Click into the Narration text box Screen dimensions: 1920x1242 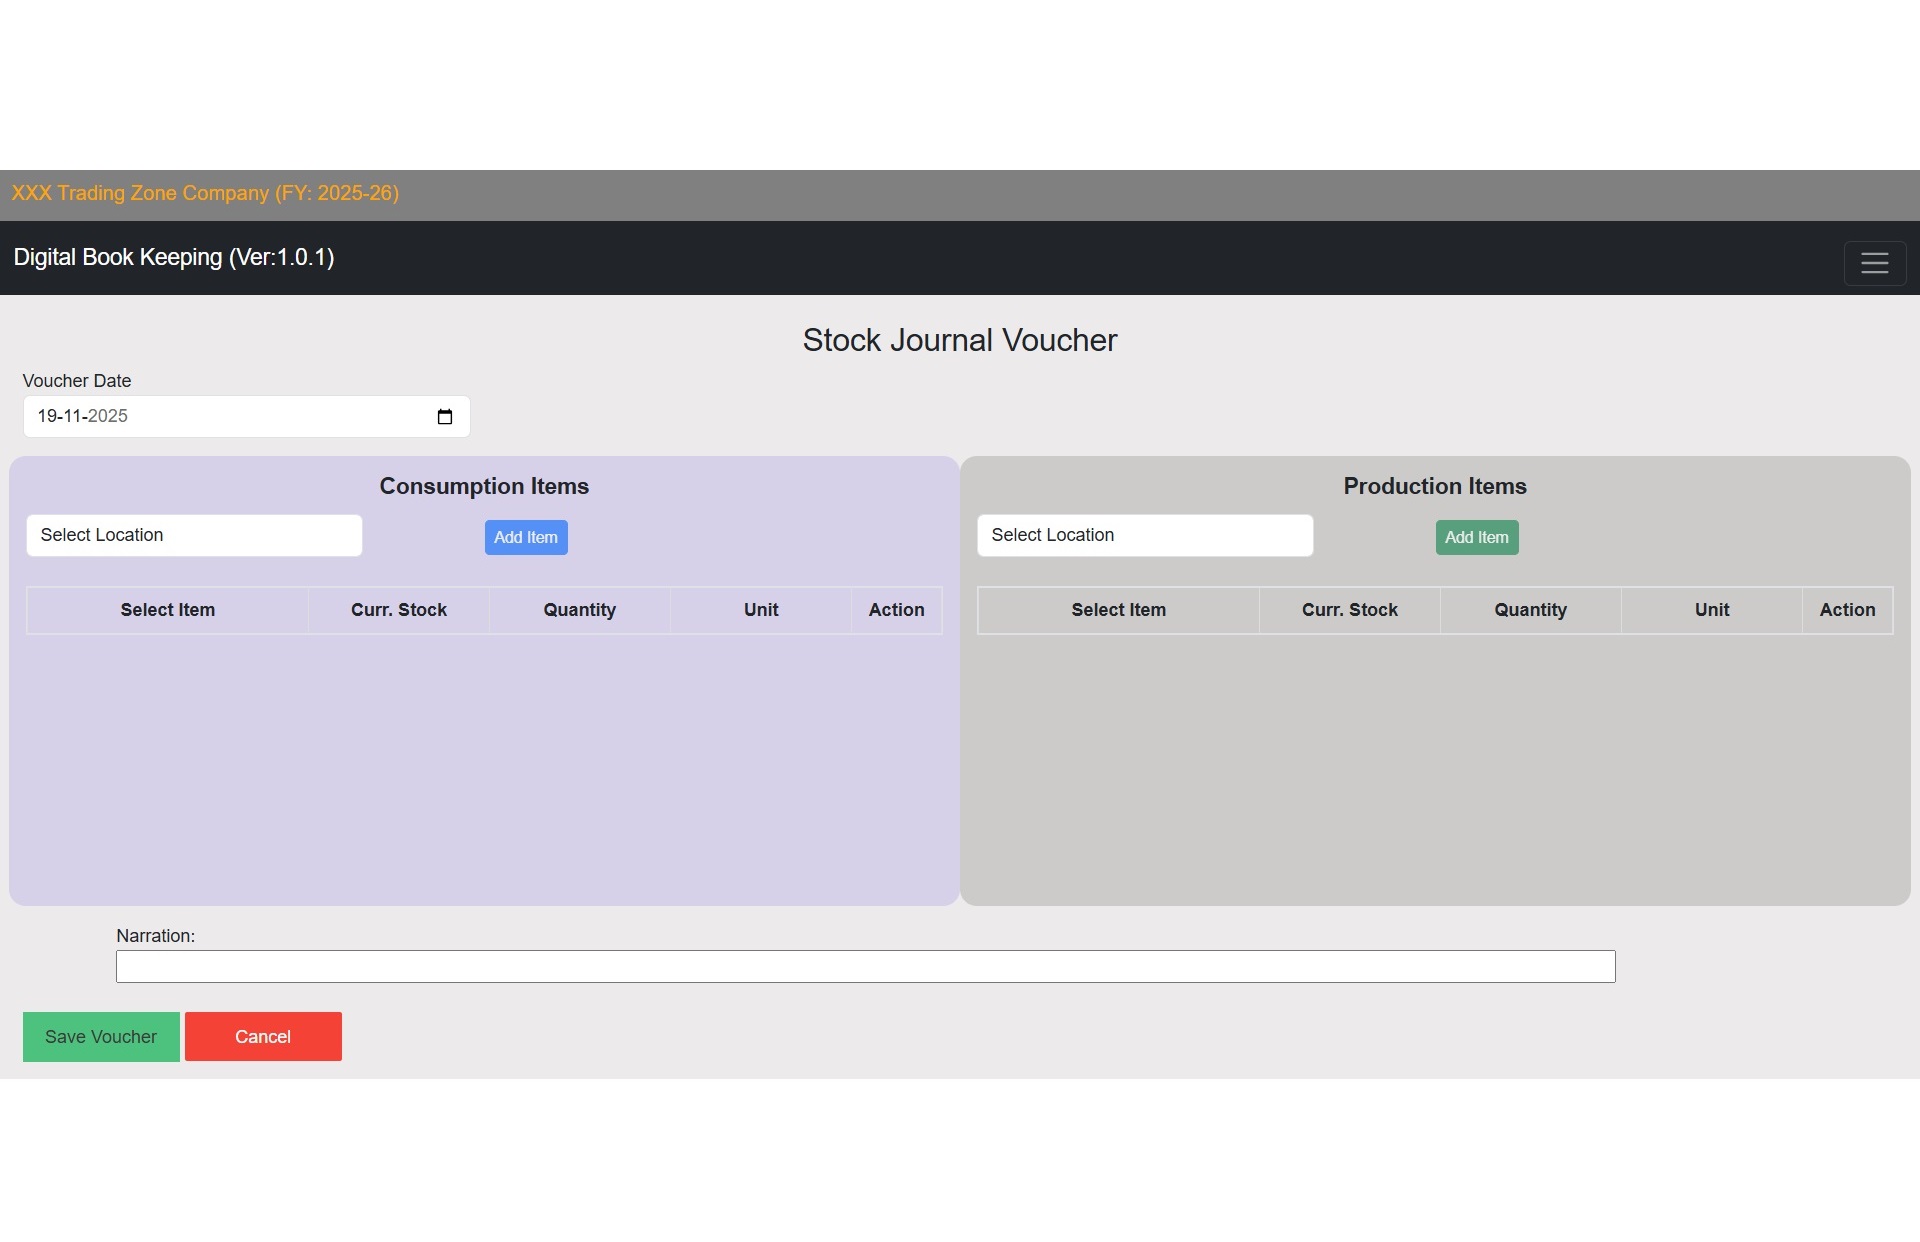click(865, 967)
